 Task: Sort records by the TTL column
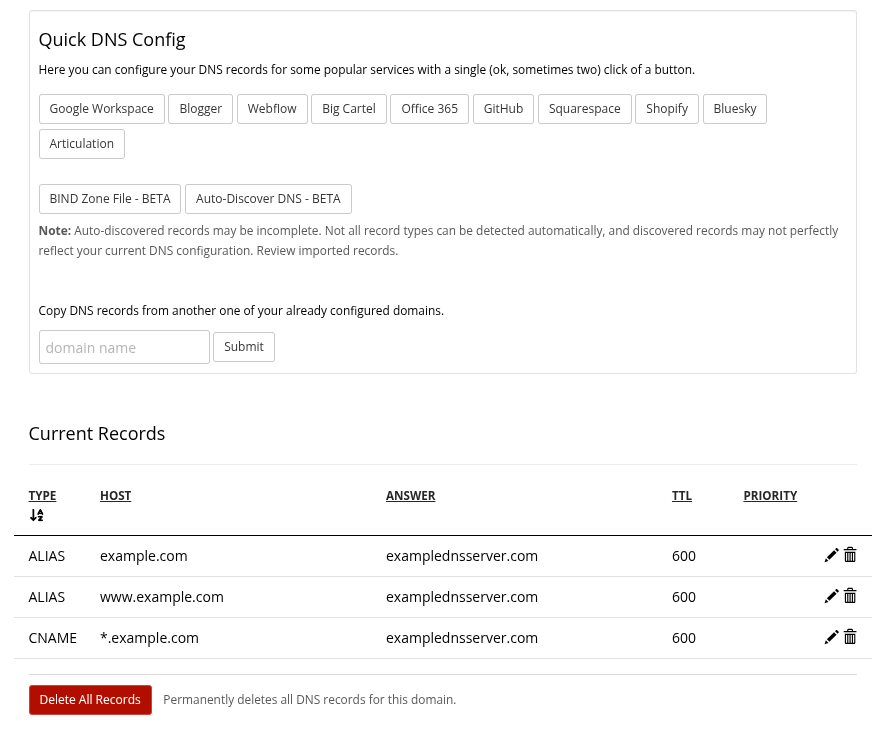(681, 495)
